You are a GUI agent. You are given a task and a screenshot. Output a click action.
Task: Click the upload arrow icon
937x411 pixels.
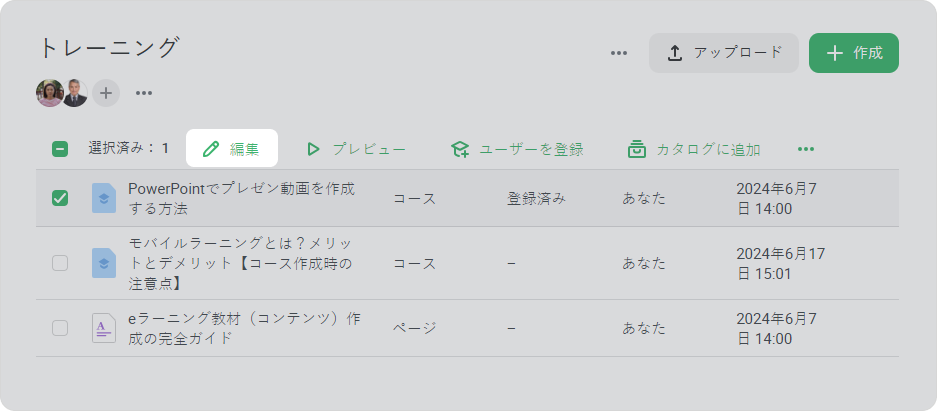675,53
